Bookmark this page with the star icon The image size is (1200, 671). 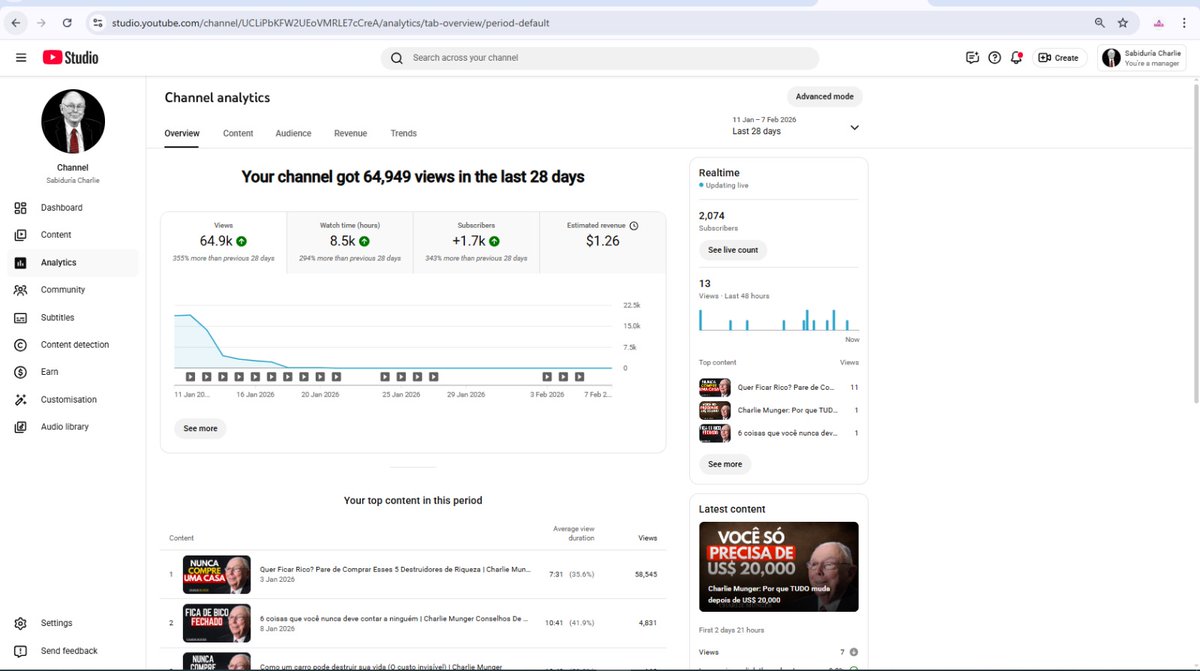(1123, 22)
